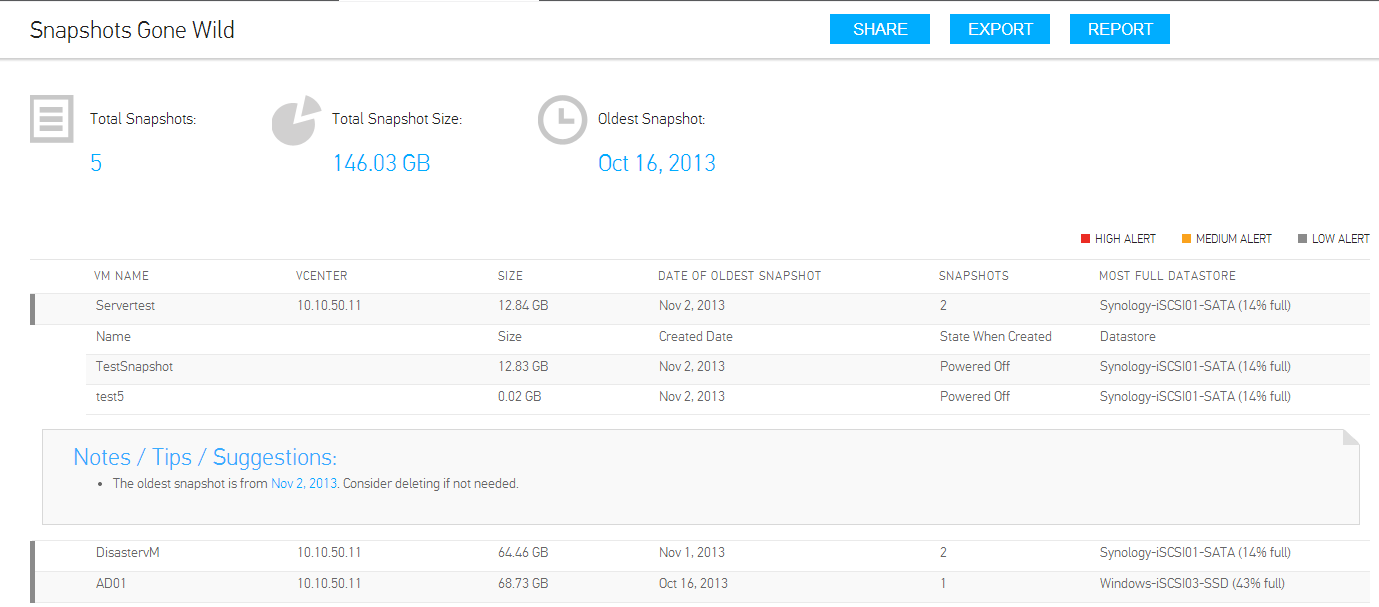Collapse the Servertest VM row
Screen dimensions: 1379x607
[x=126, y=306]
